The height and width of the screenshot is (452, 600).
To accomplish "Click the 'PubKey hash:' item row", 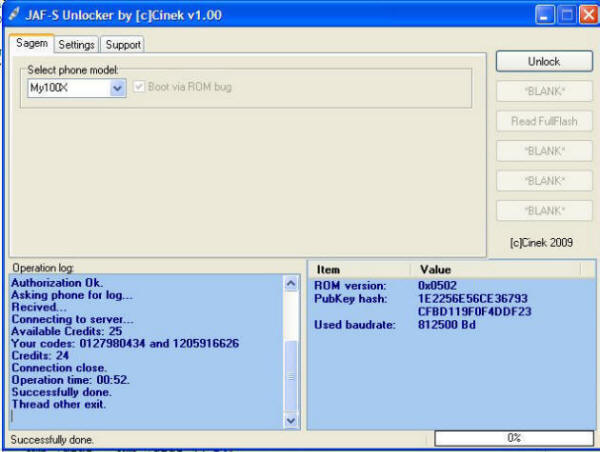I will click(351, 299).
